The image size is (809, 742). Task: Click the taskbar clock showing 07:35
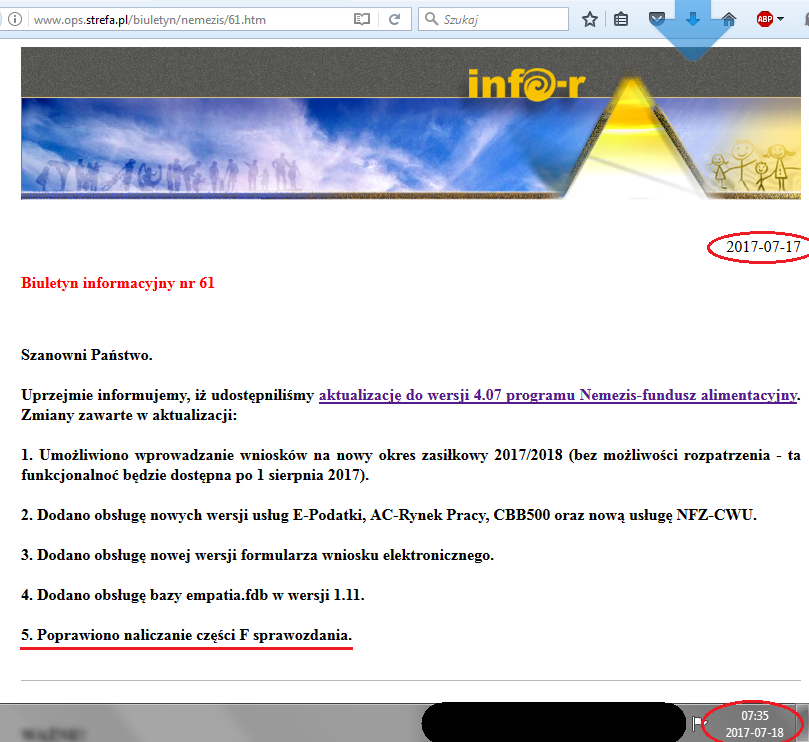pyautogui.click(x=754, y=723)
